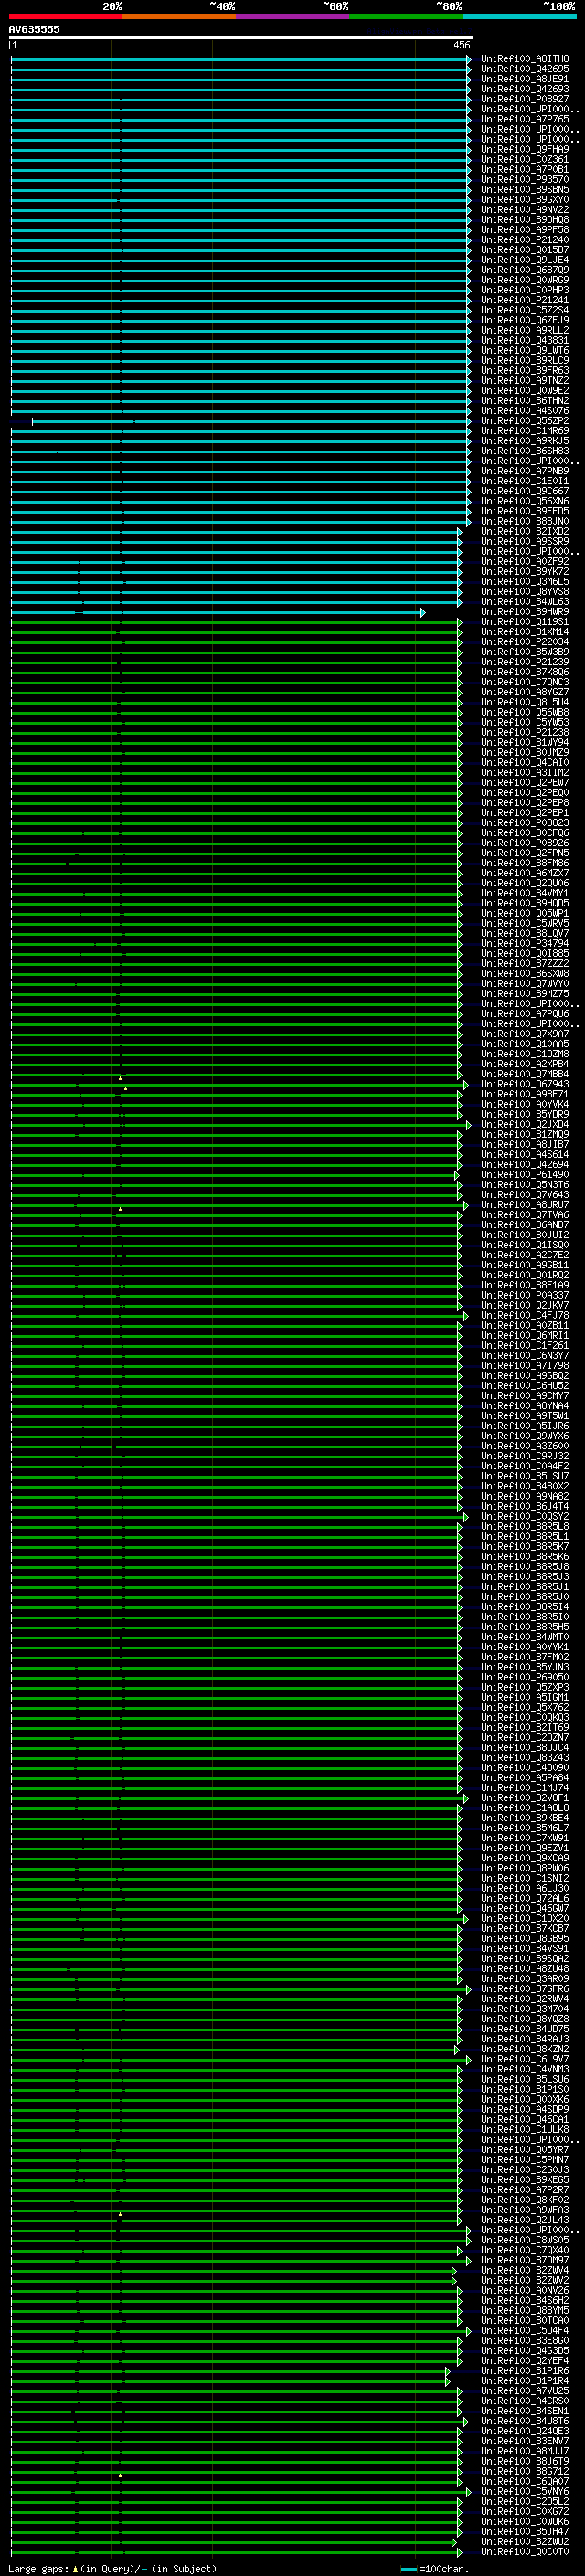Click hit label UniRef100_Q56ZP2
Viewport: 585px width, 2576px height.
524,421
